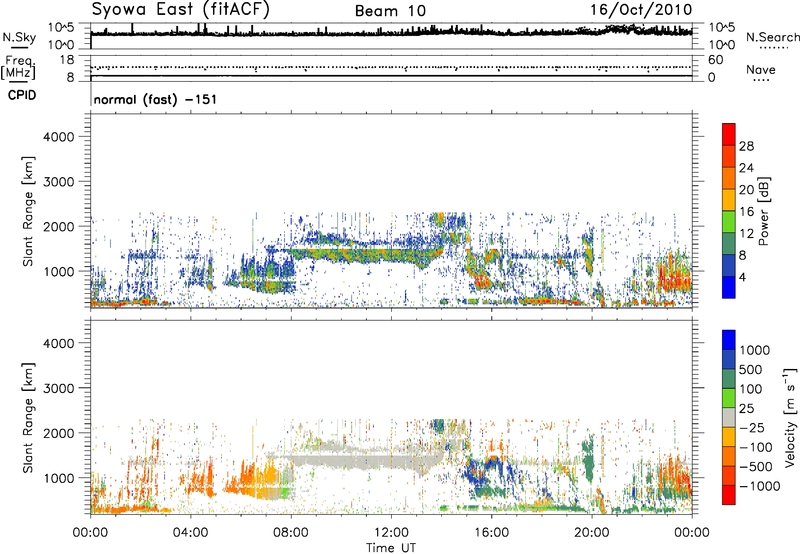Pick the bright blue top Velocity color segment
800x554 pixels.
click(x=729, y=340)
